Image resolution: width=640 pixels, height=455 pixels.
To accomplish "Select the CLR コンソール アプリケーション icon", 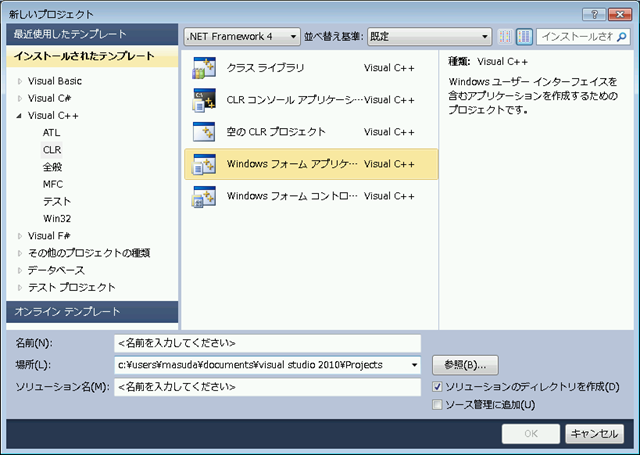I will (204, 100).
